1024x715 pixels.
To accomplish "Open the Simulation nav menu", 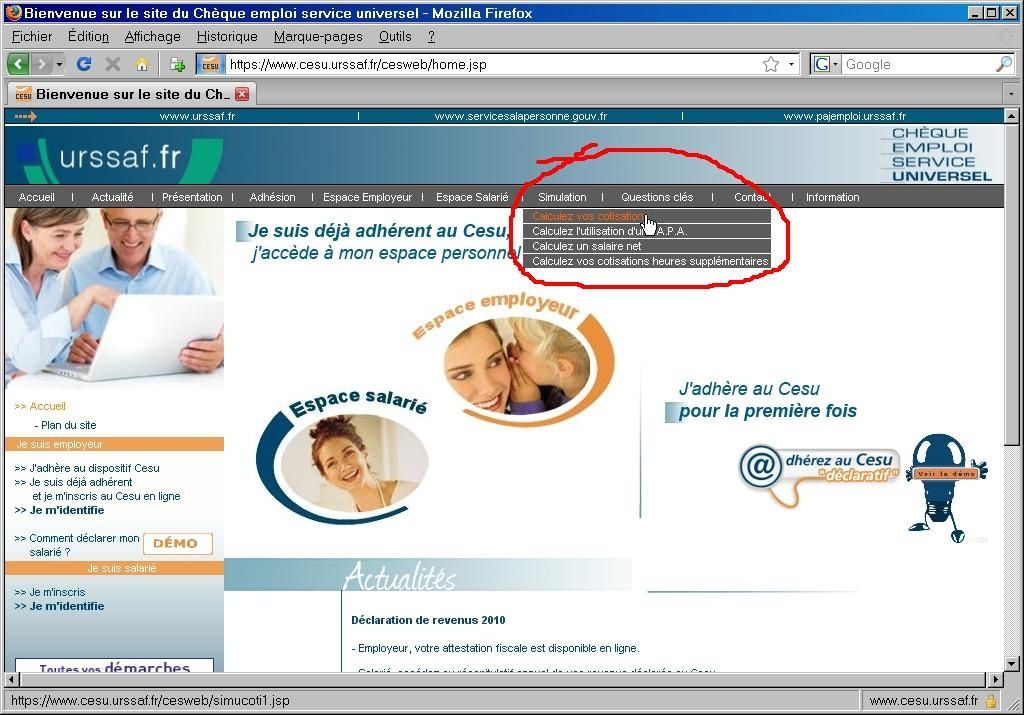I will (562, 197).
